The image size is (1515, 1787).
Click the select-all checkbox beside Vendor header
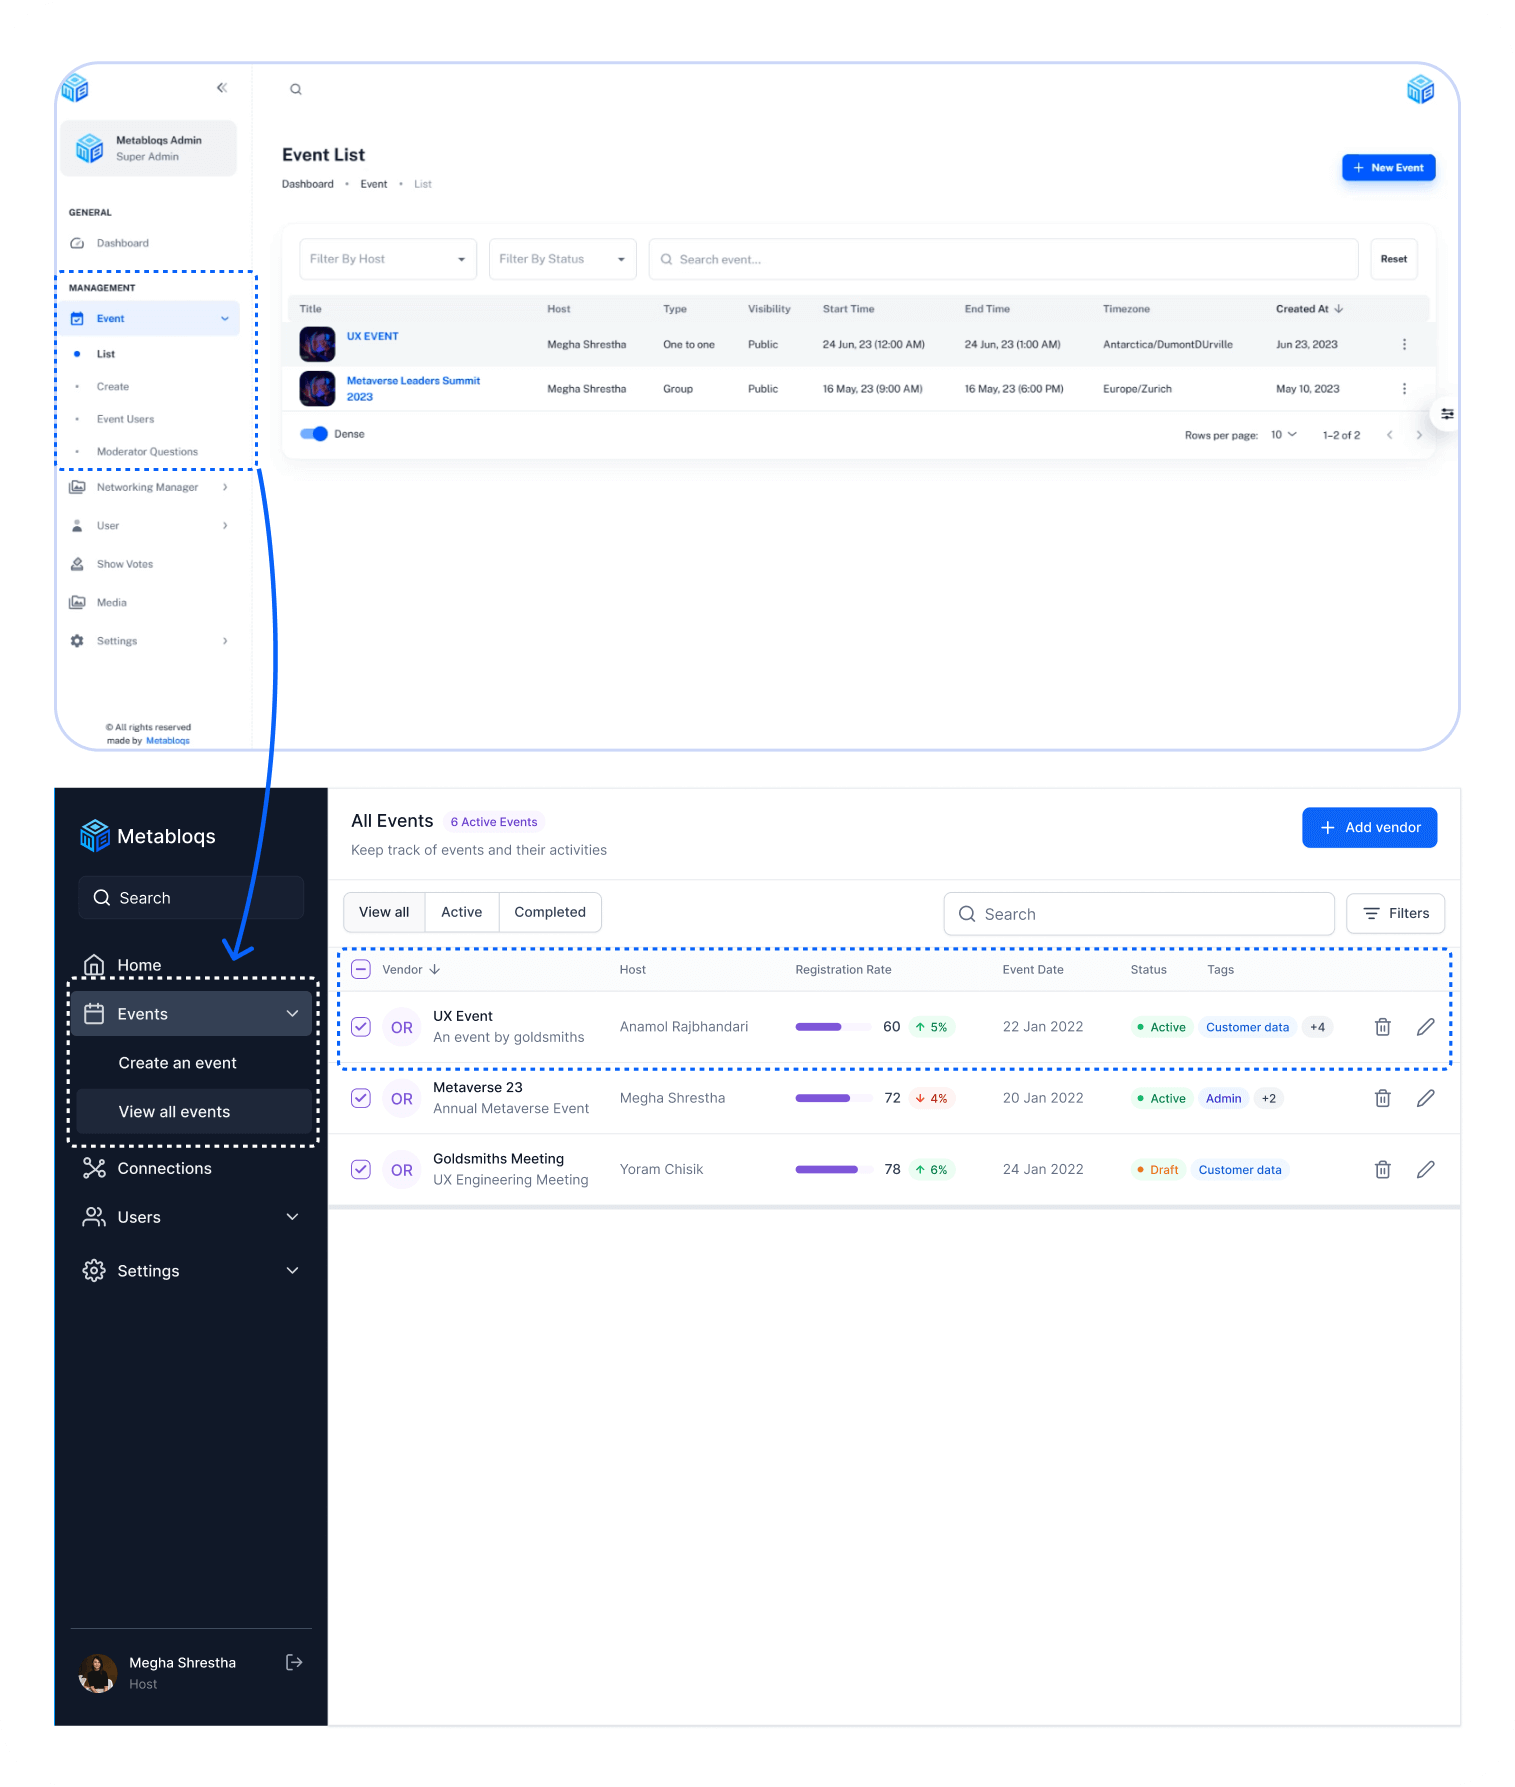(361, 969)
